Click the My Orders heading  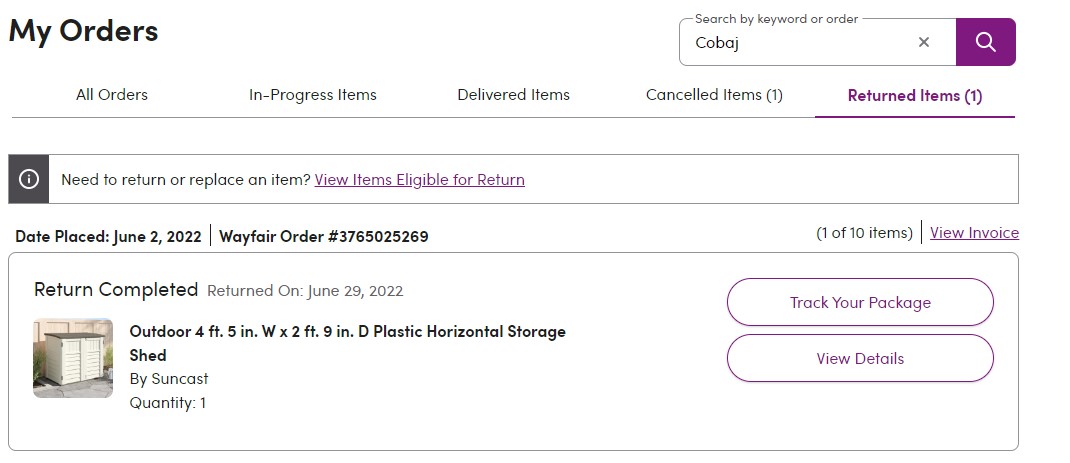pyautogui.click(x=83, y=31)
